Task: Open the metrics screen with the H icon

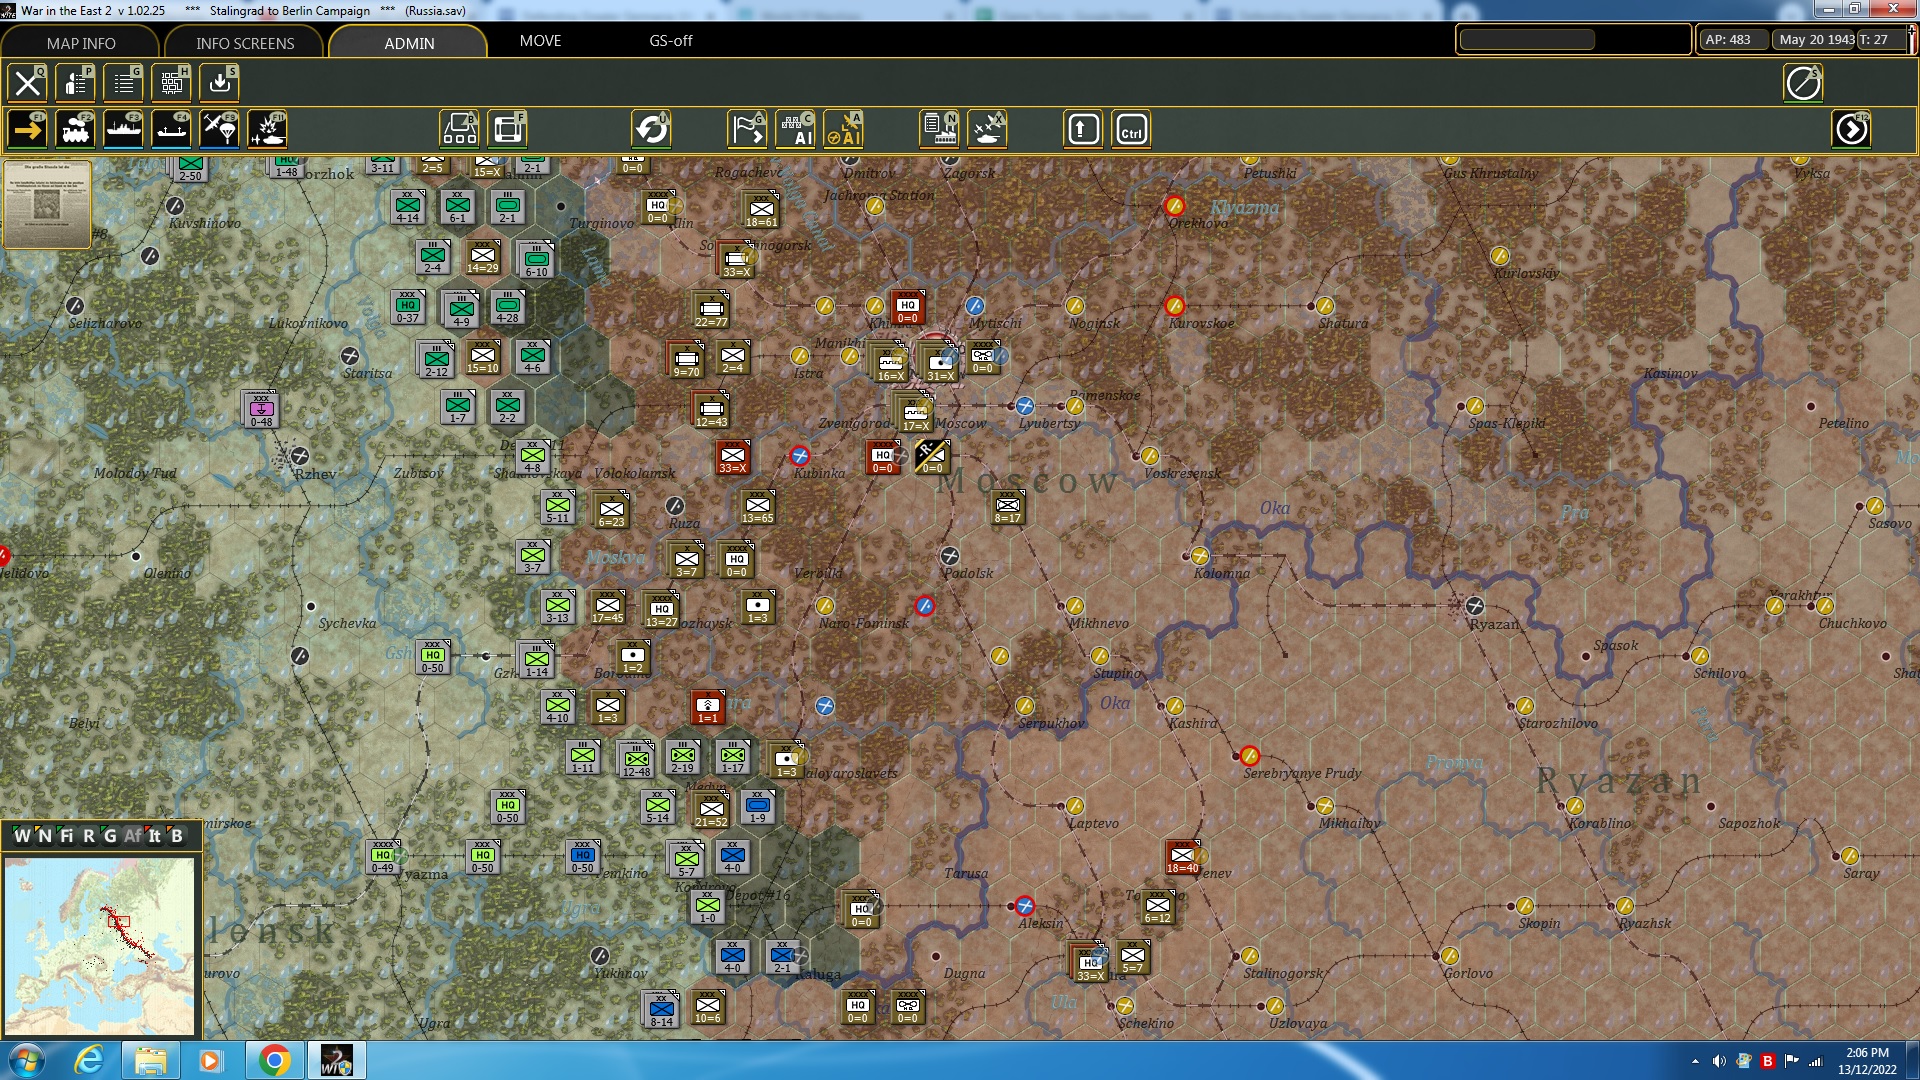Action: pyautogui.click(x=171, y=83)
